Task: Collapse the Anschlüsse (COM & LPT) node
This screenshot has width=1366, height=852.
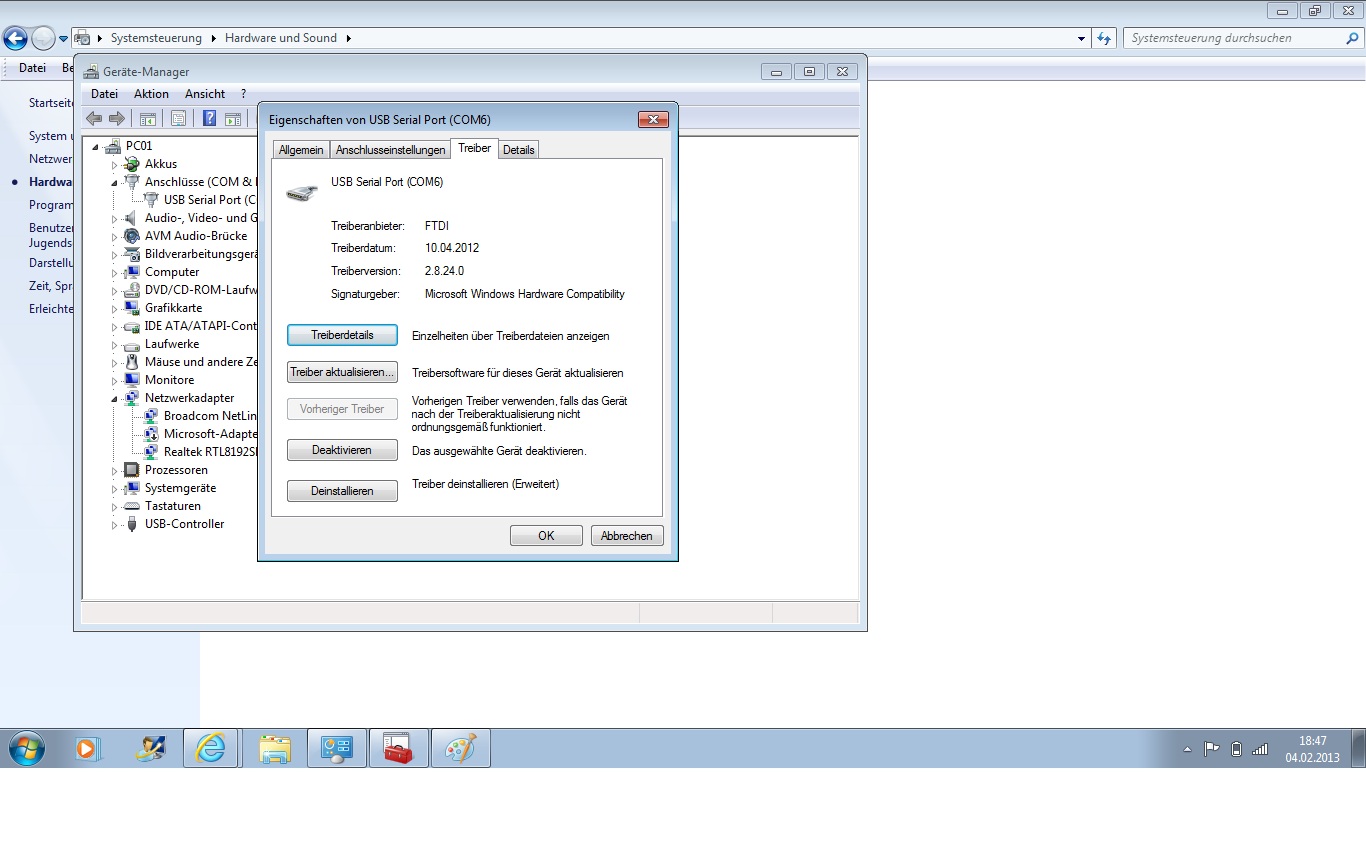Action: pyautogui.click(x=114, y=183)
